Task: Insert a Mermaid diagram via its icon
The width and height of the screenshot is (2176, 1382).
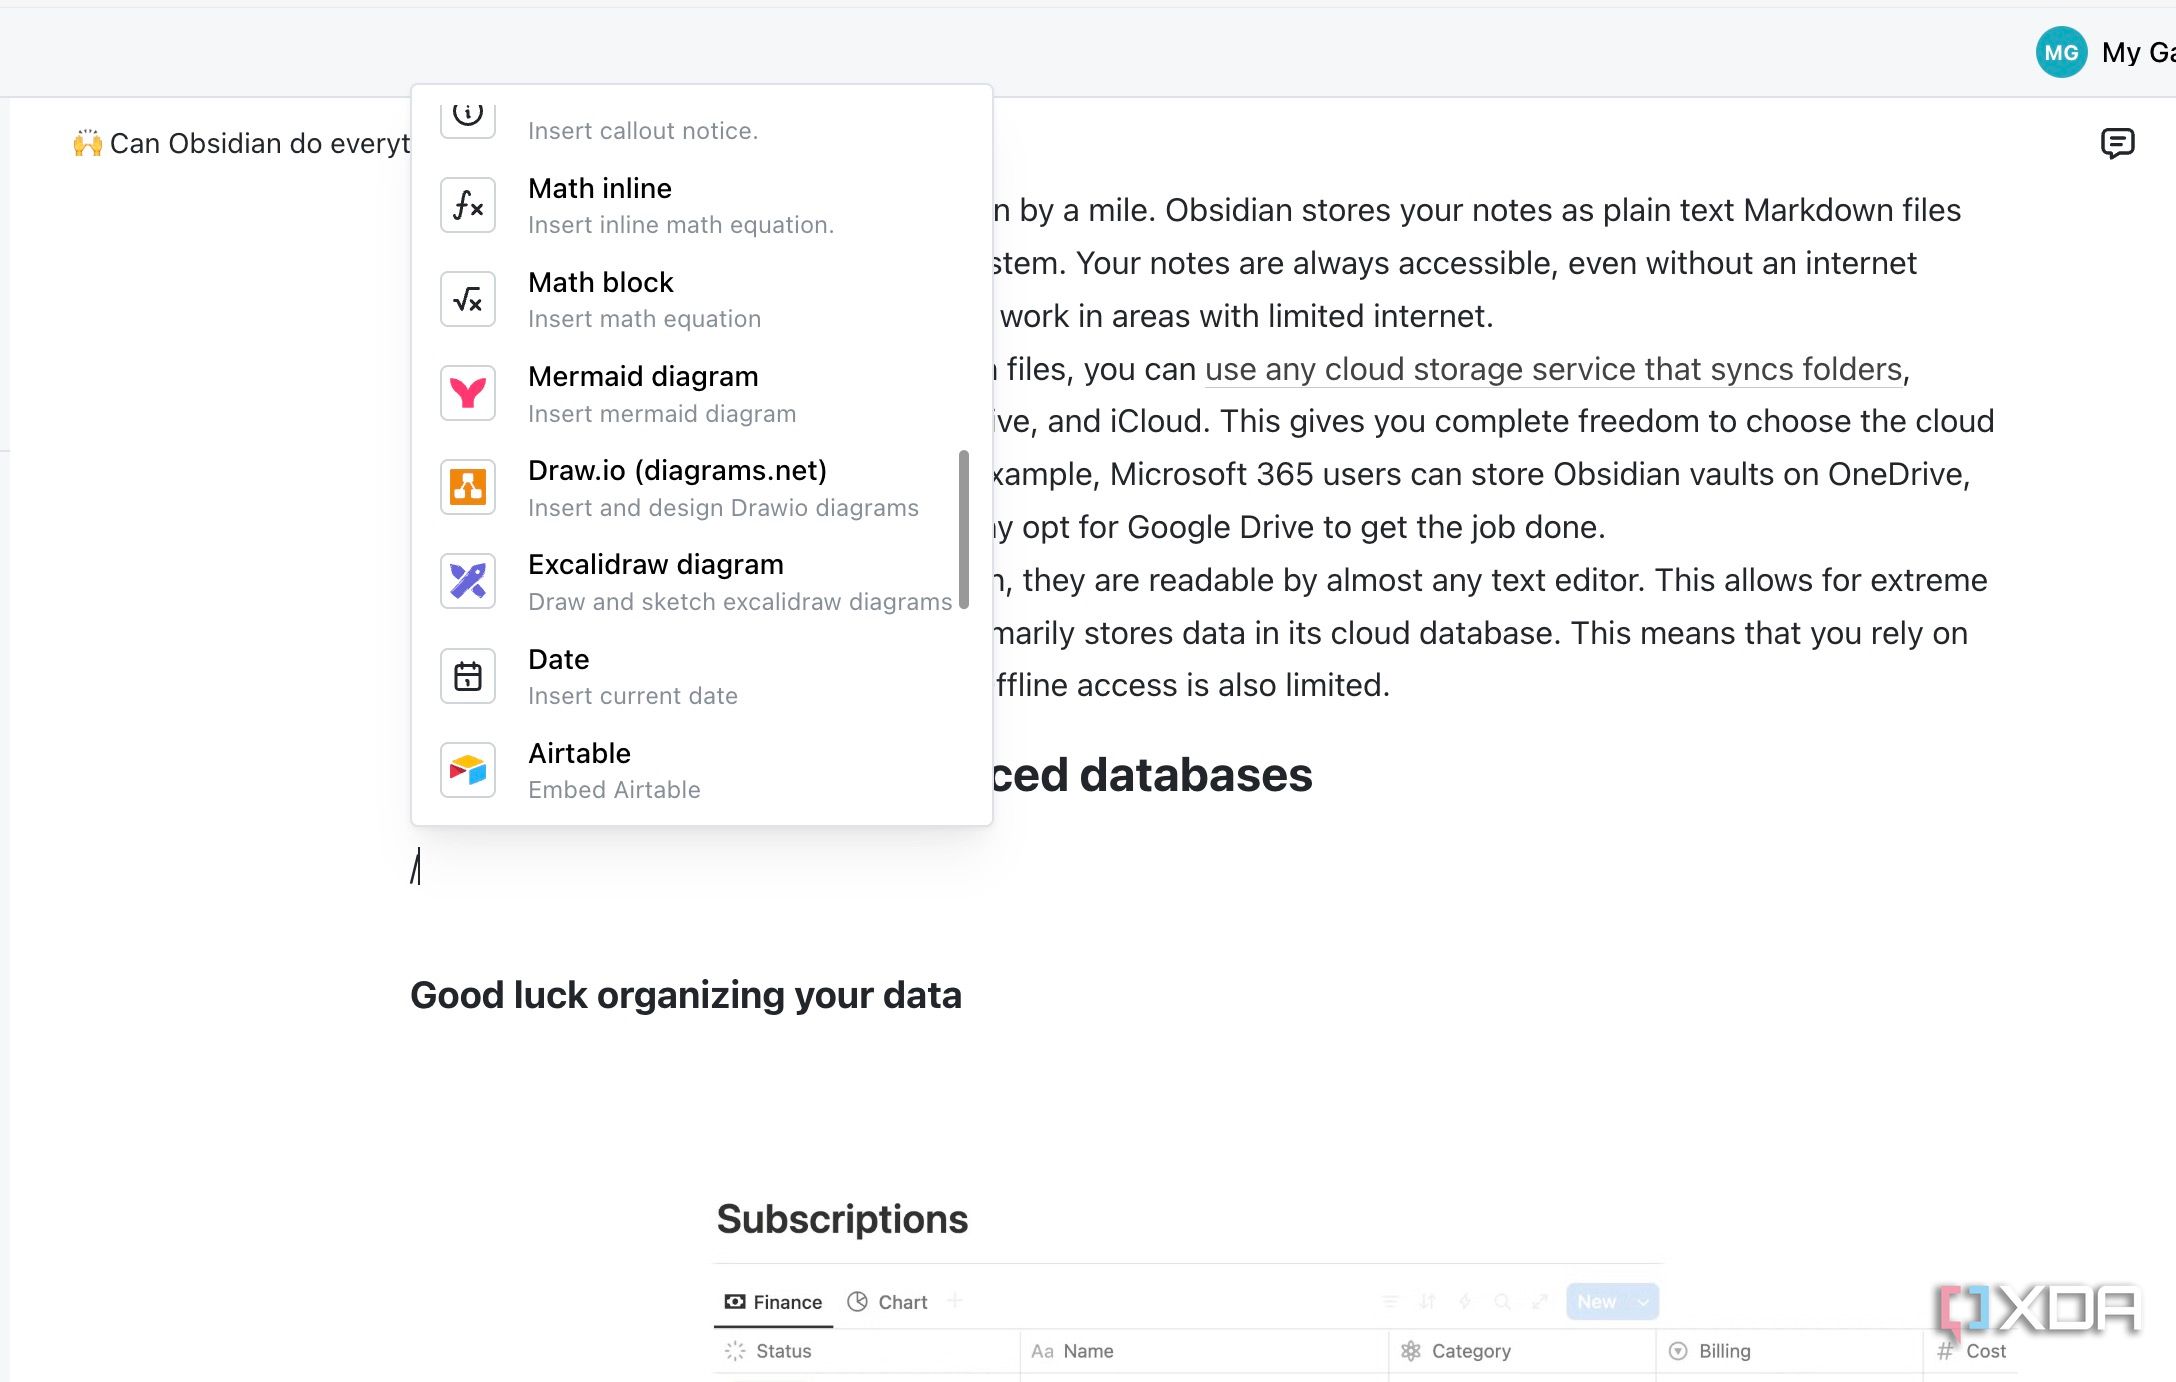Action: pyautogui.click(x=468, y=393)
